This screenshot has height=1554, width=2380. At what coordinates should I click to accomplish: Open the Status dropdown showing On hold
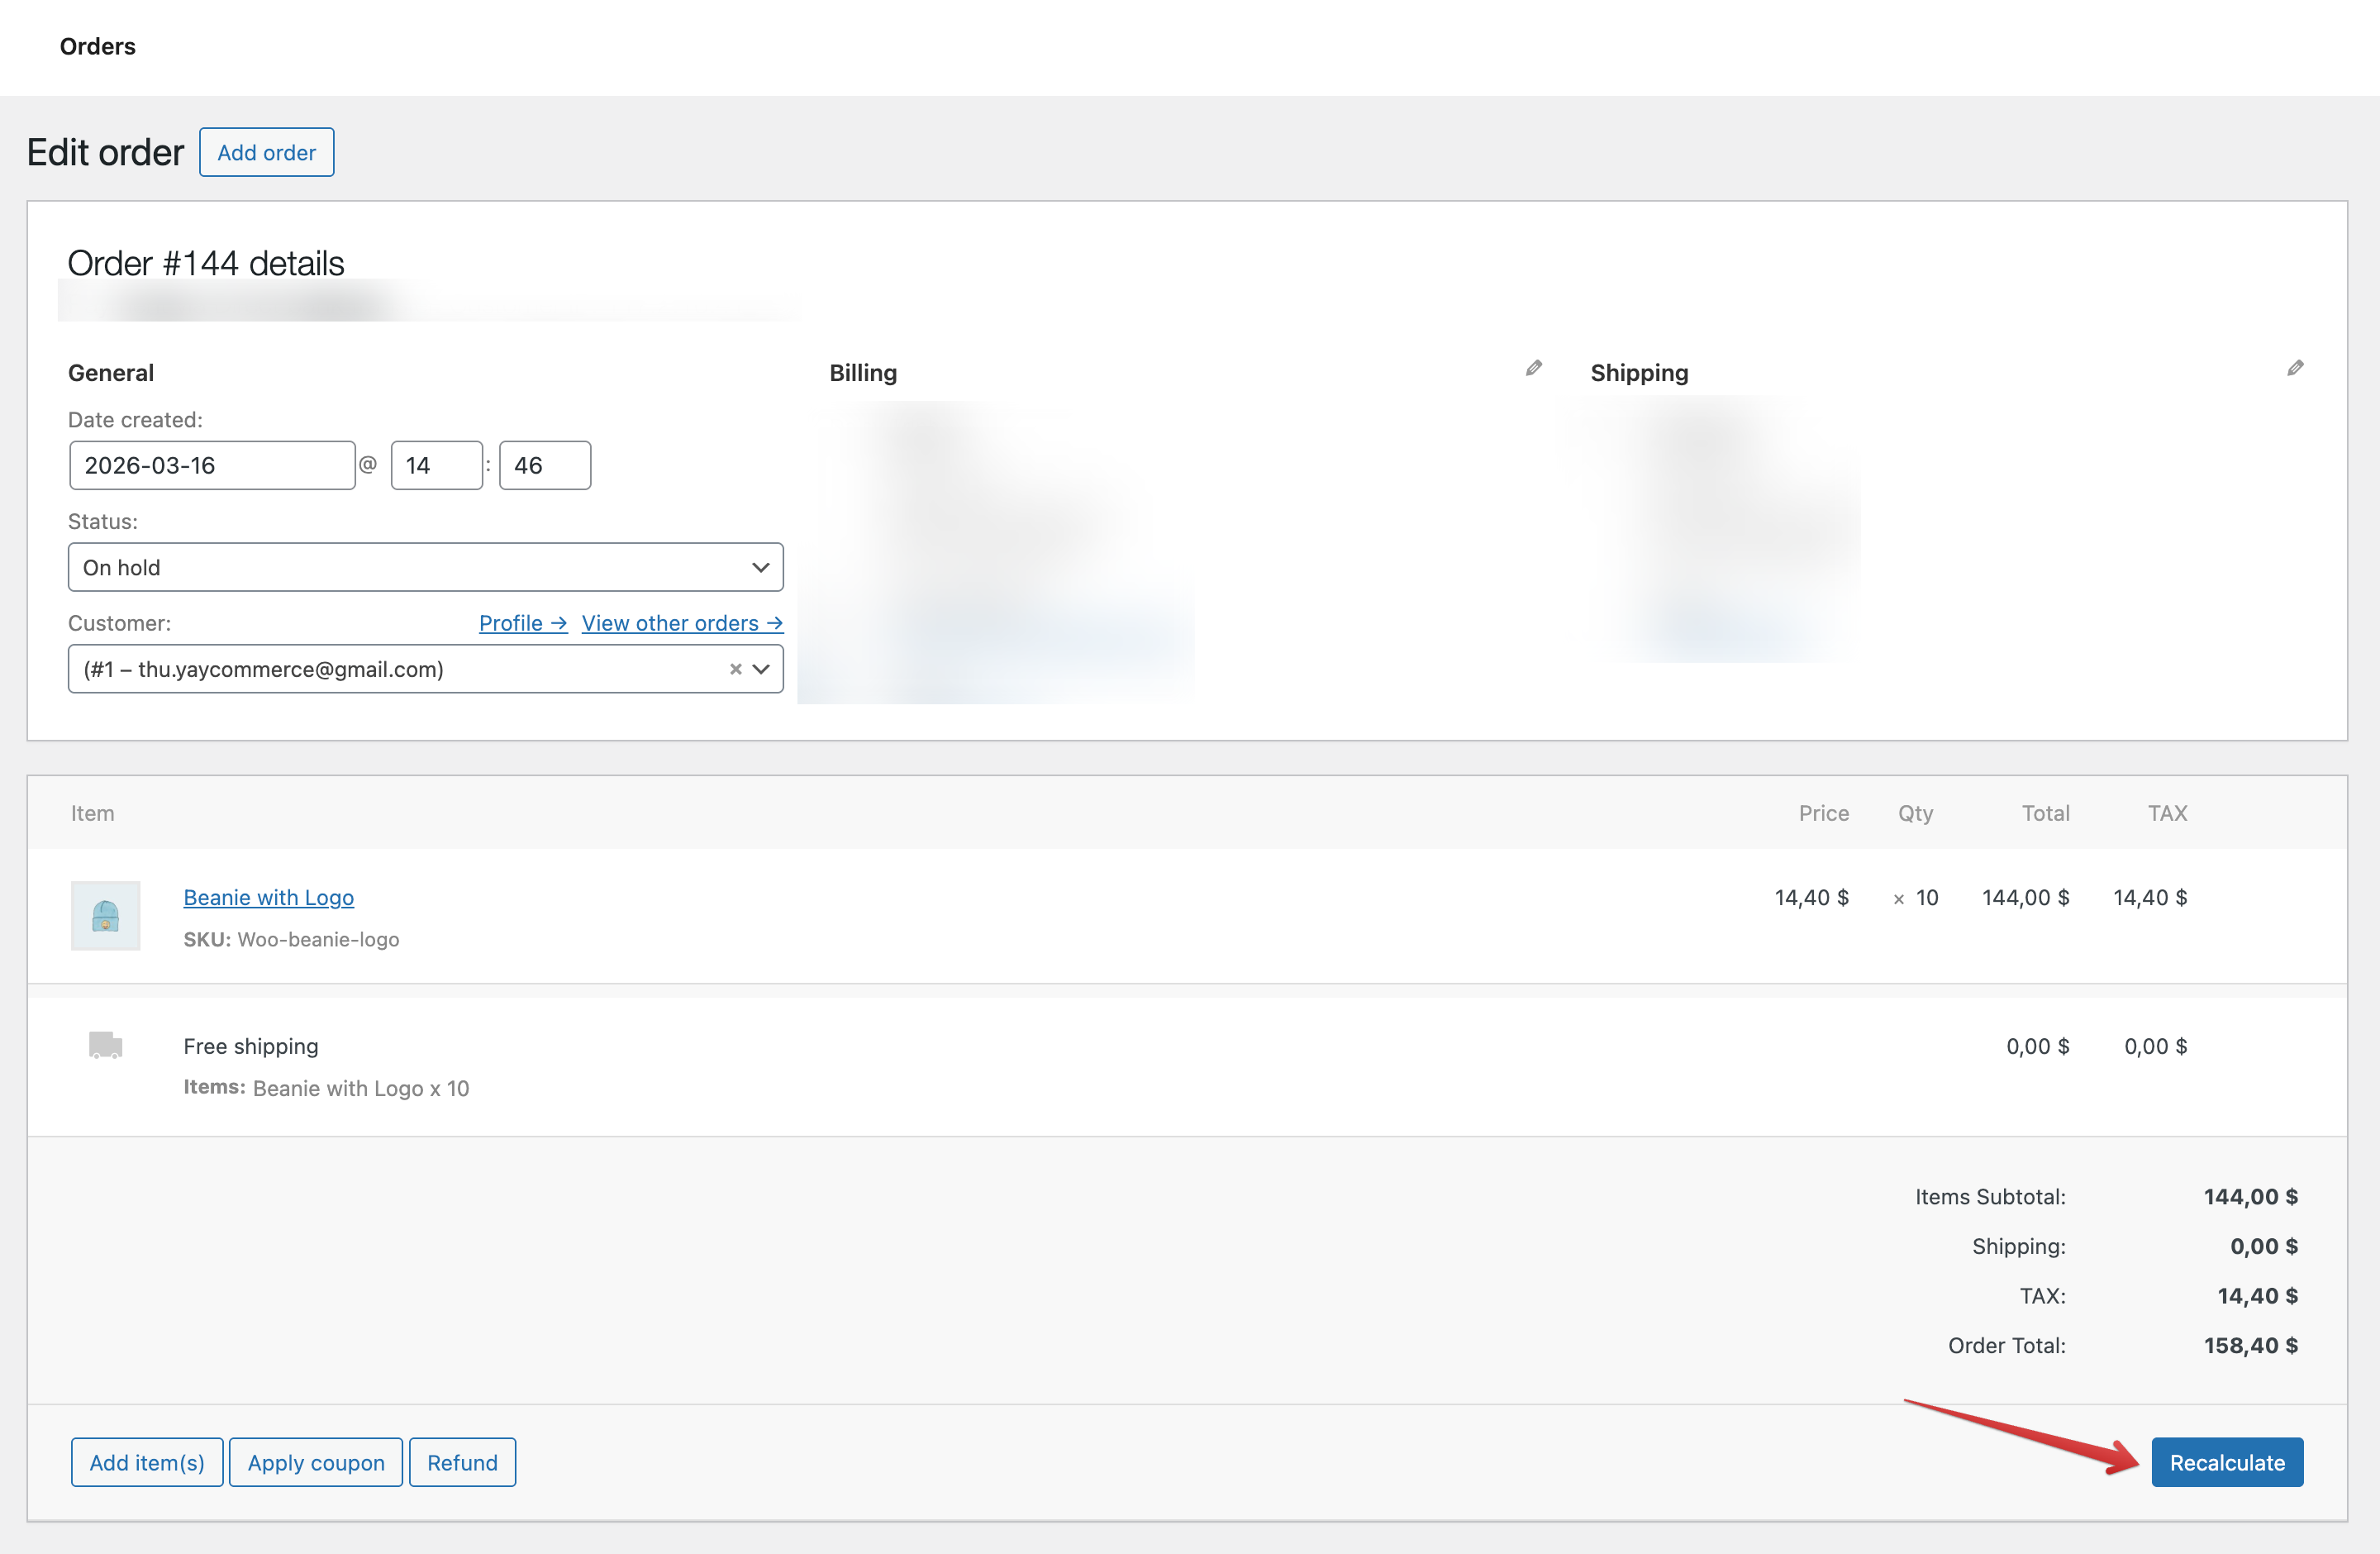pyautogui.click(x=425, y=567)
